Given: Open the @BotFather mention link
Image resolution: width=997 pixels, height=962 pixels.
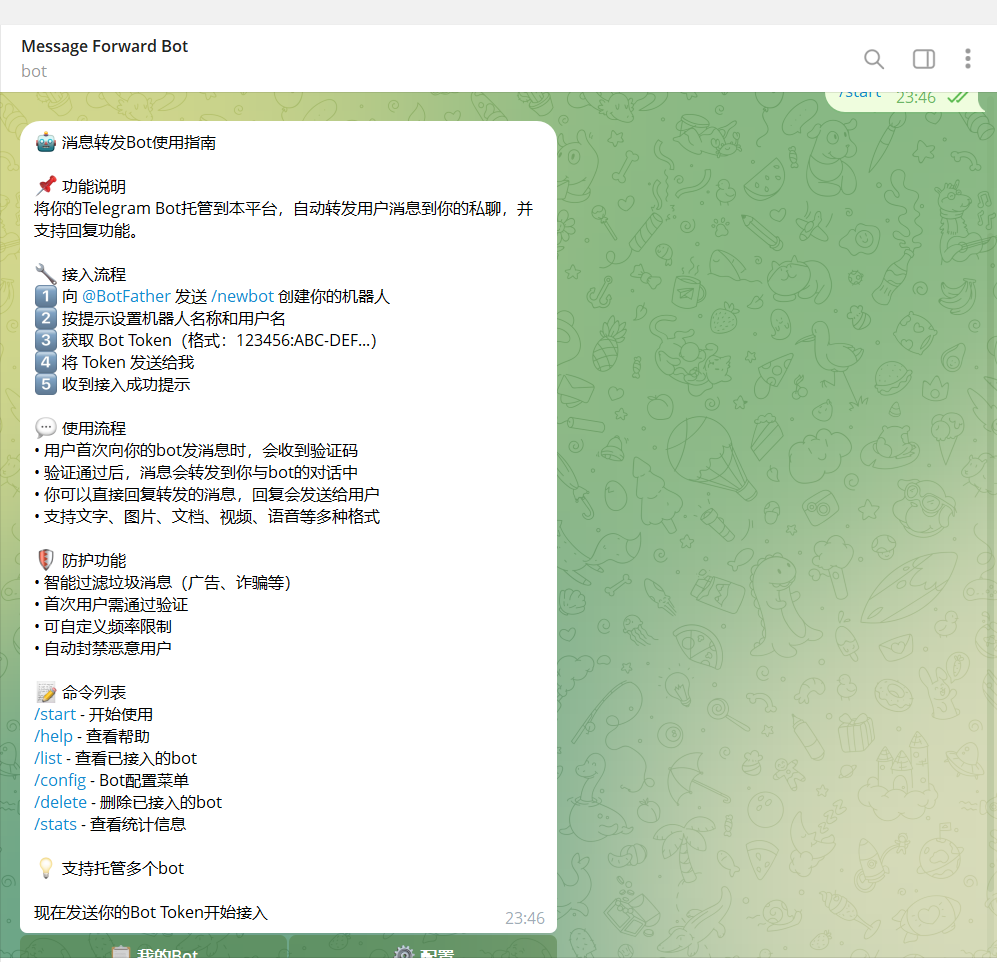Looking at the screenshot, I should click(126, 296).
